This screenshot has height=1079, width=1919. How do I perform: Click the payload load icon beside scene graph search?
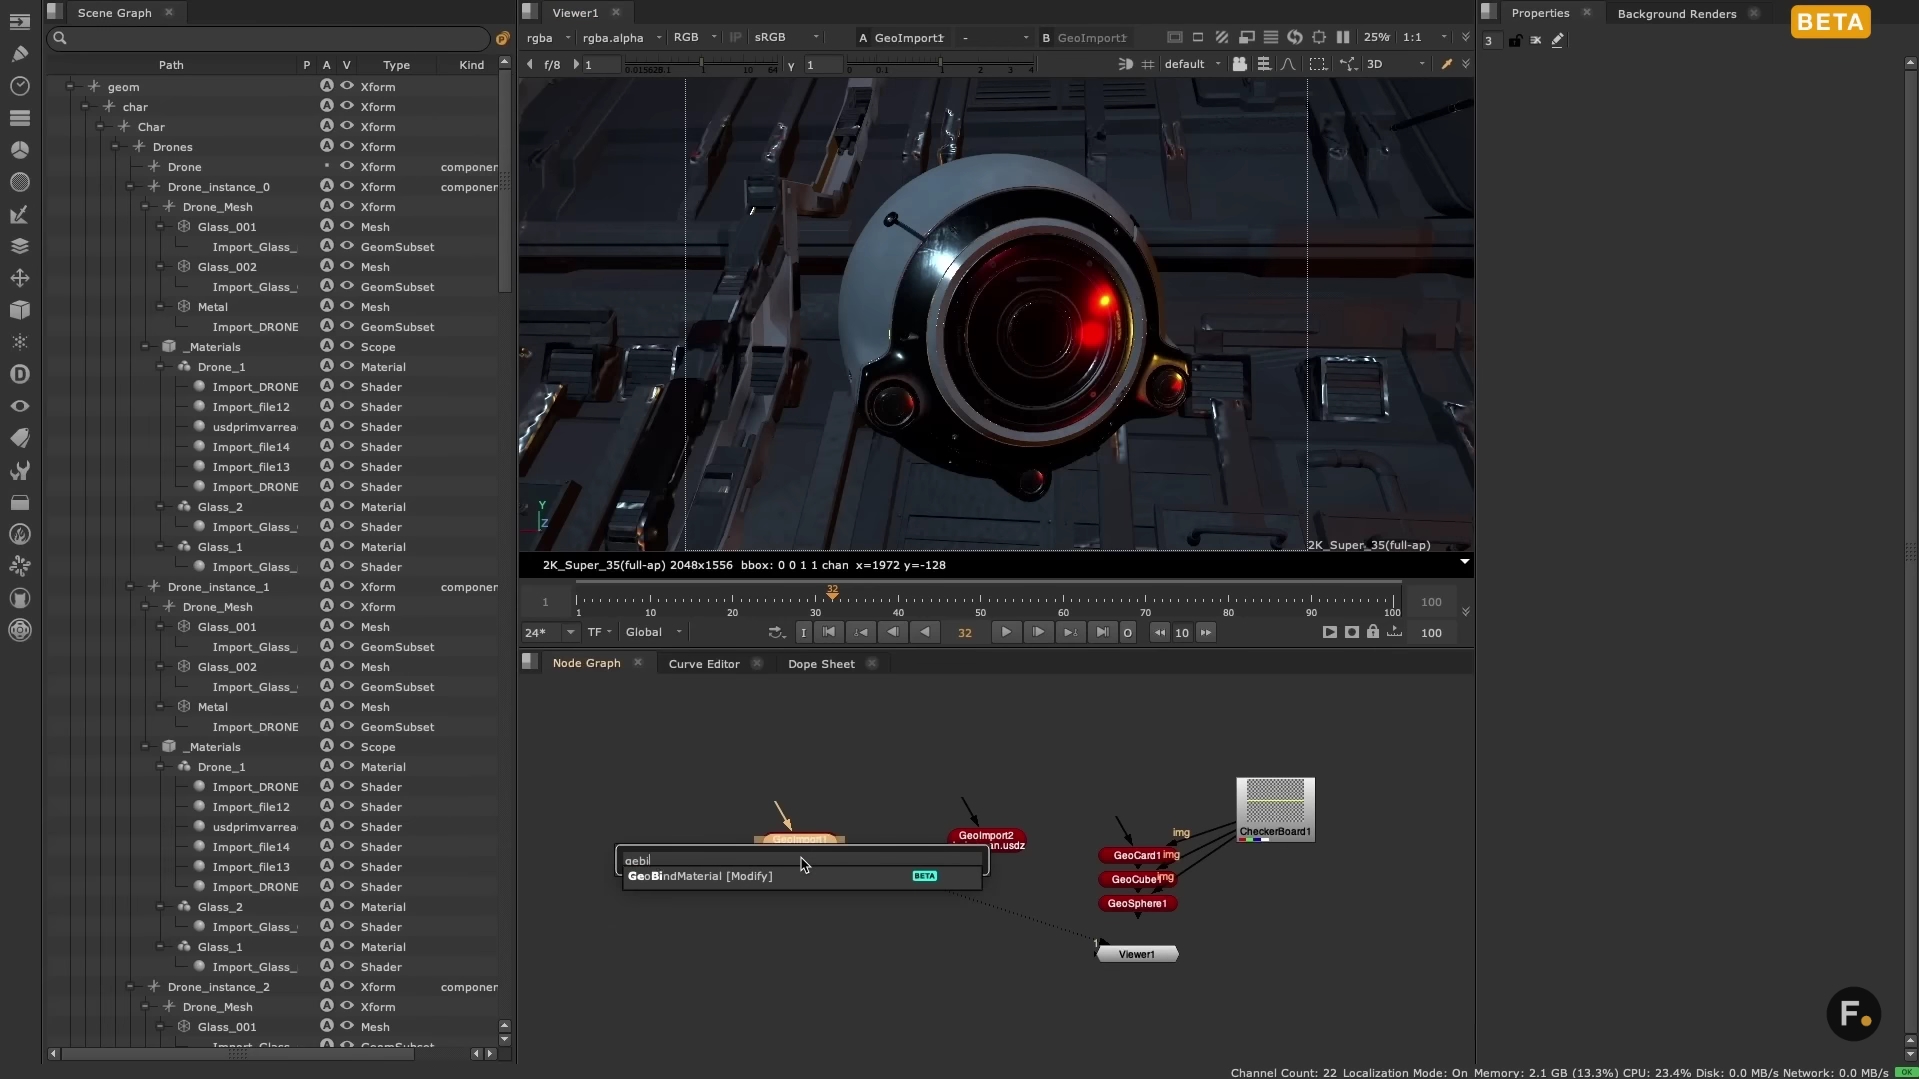pos(503,38)
